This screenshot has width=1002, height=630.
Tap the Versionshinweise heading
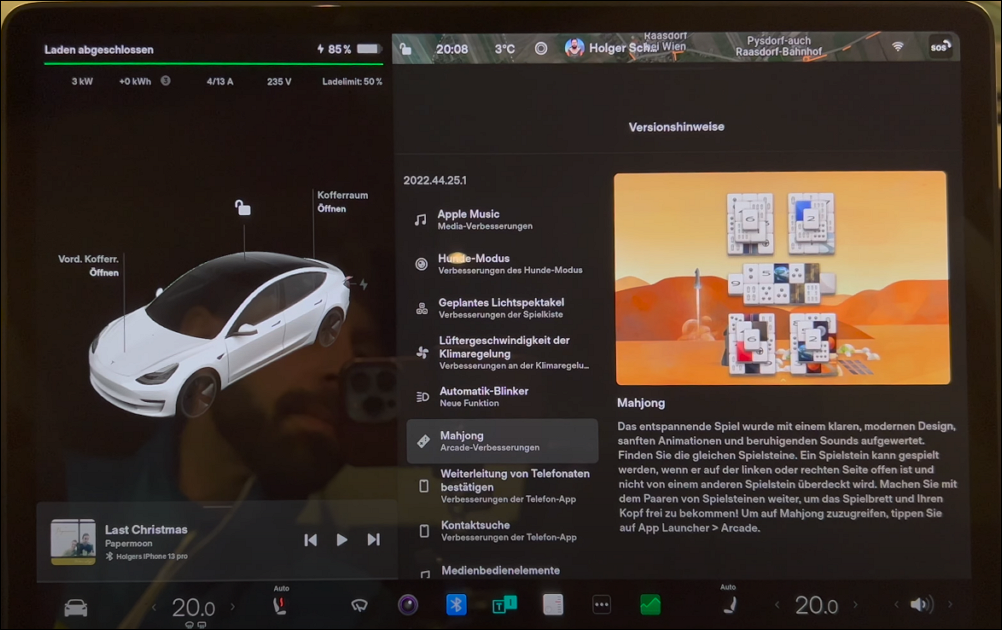pyautogui.click(x=677, y=127)
